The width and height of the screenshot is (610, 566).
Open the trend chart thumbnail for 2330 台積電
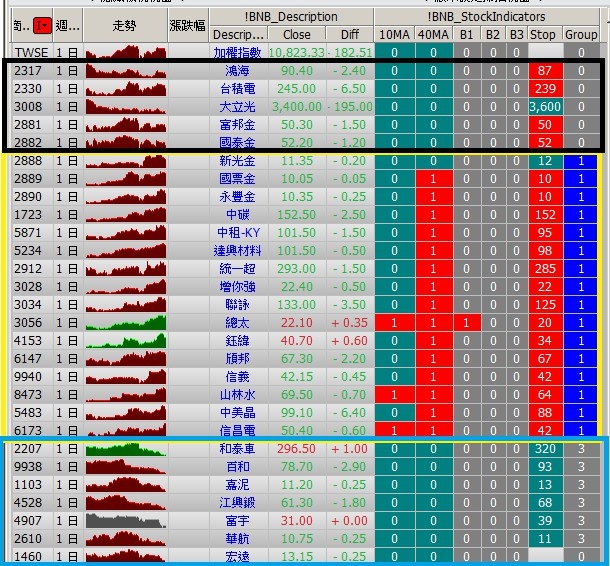coord(126,89)
